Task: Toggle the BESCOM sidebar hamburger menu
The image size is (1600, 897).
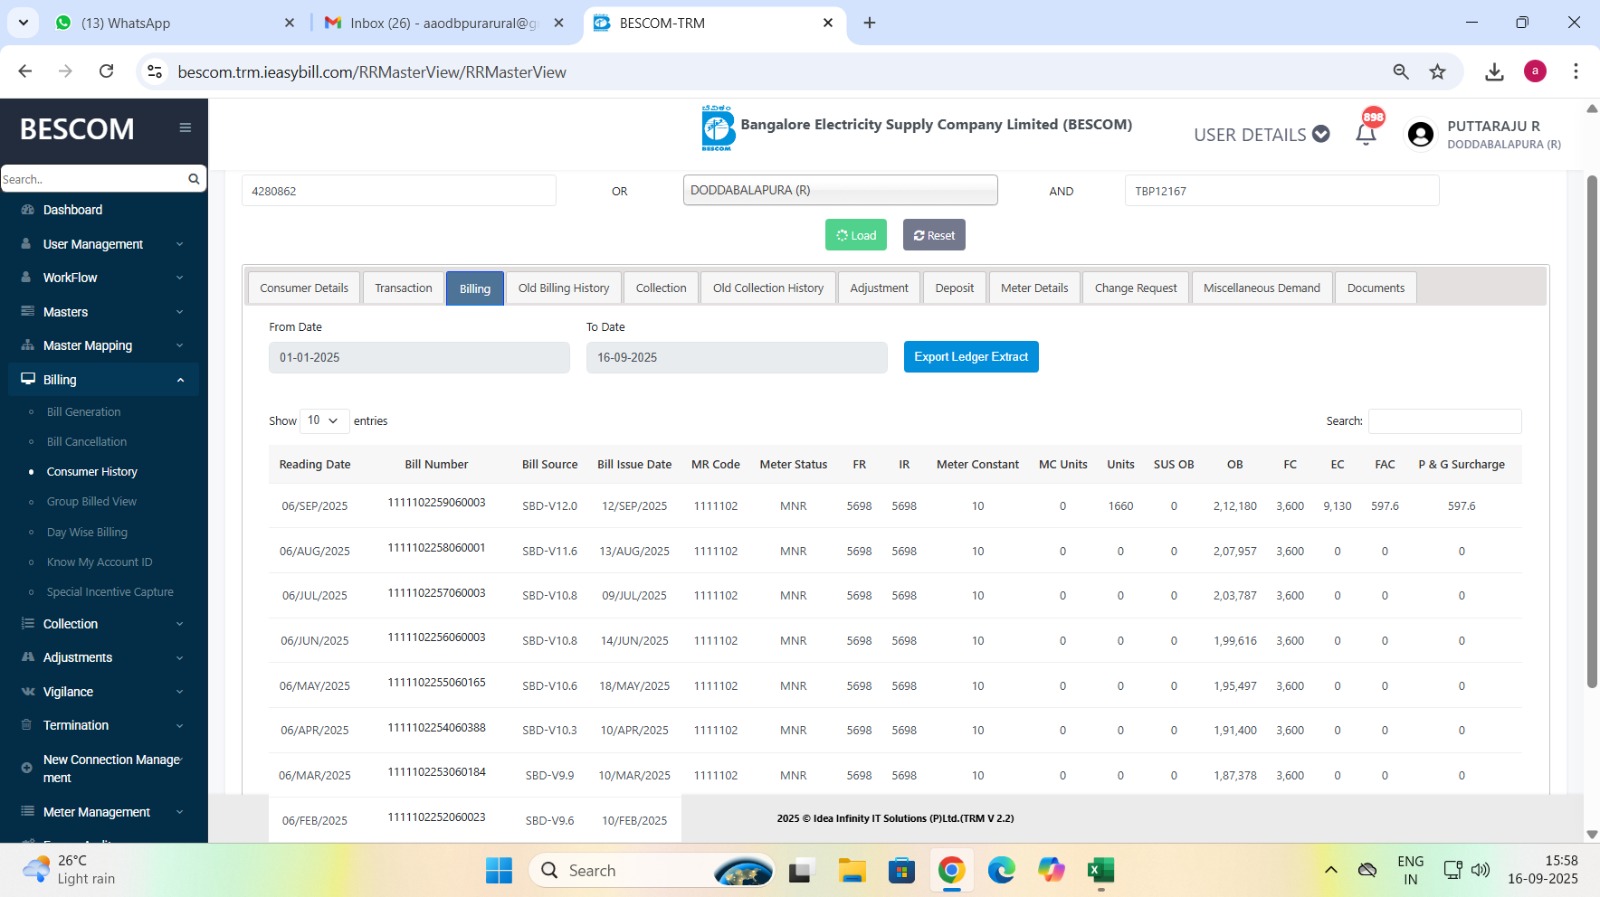Action: pyautogui.click(x=185, y=128)
